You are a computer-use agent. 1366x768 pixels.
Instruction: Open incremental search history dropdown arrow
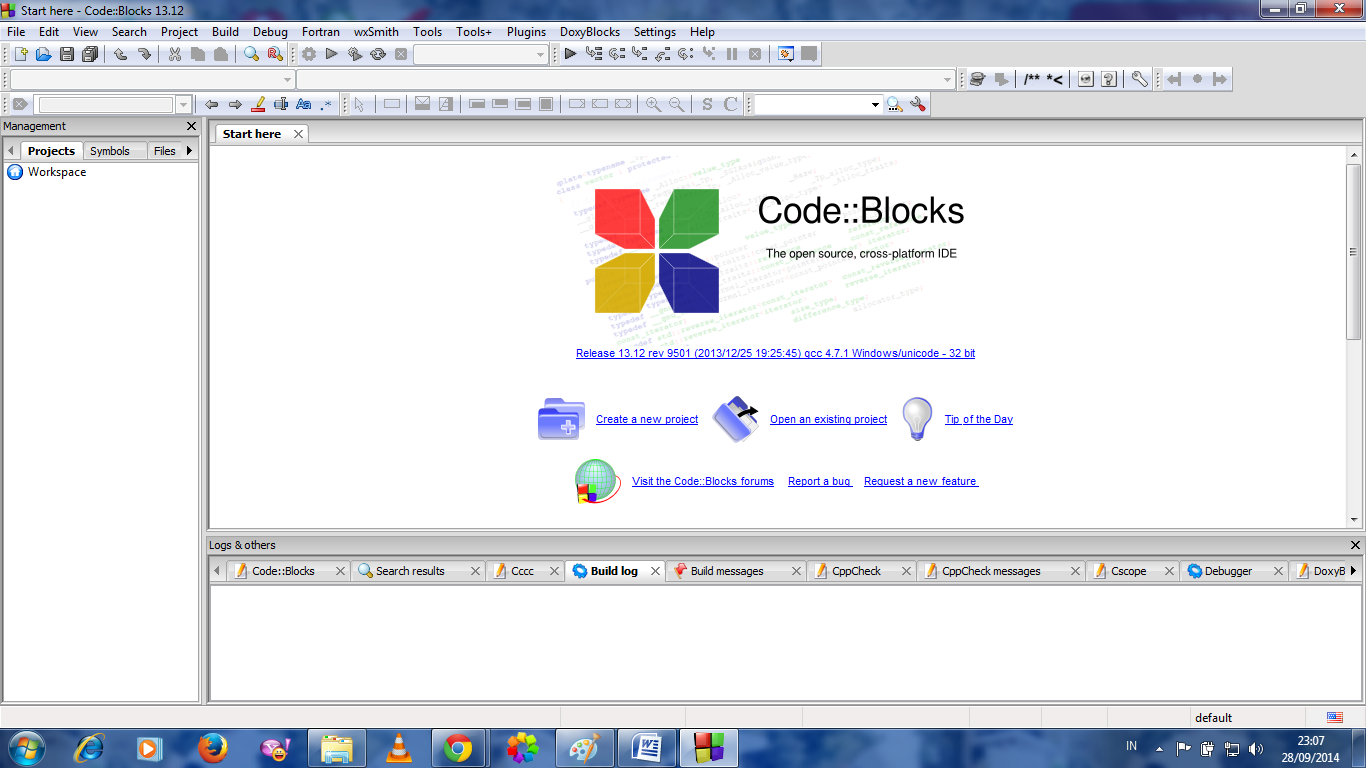[x=184, y=104]
